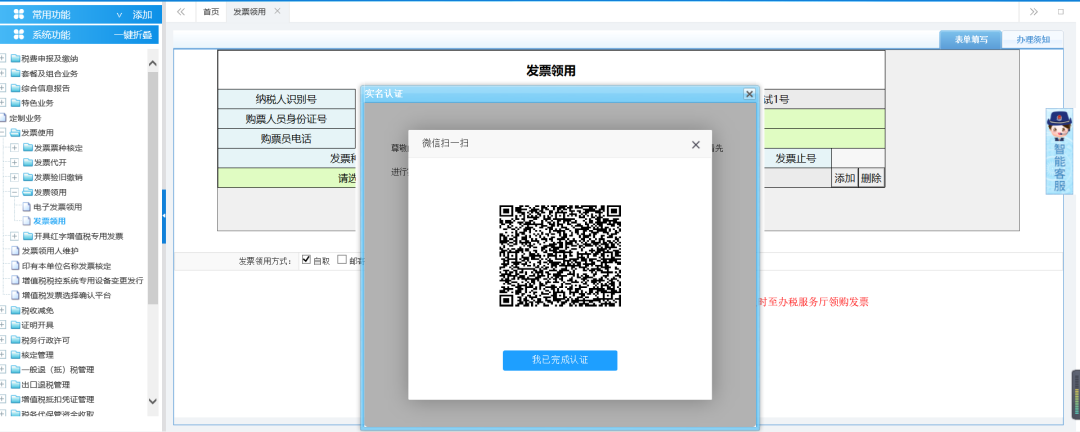Click the 发票代开 folder icon

(x=27, y=163)
